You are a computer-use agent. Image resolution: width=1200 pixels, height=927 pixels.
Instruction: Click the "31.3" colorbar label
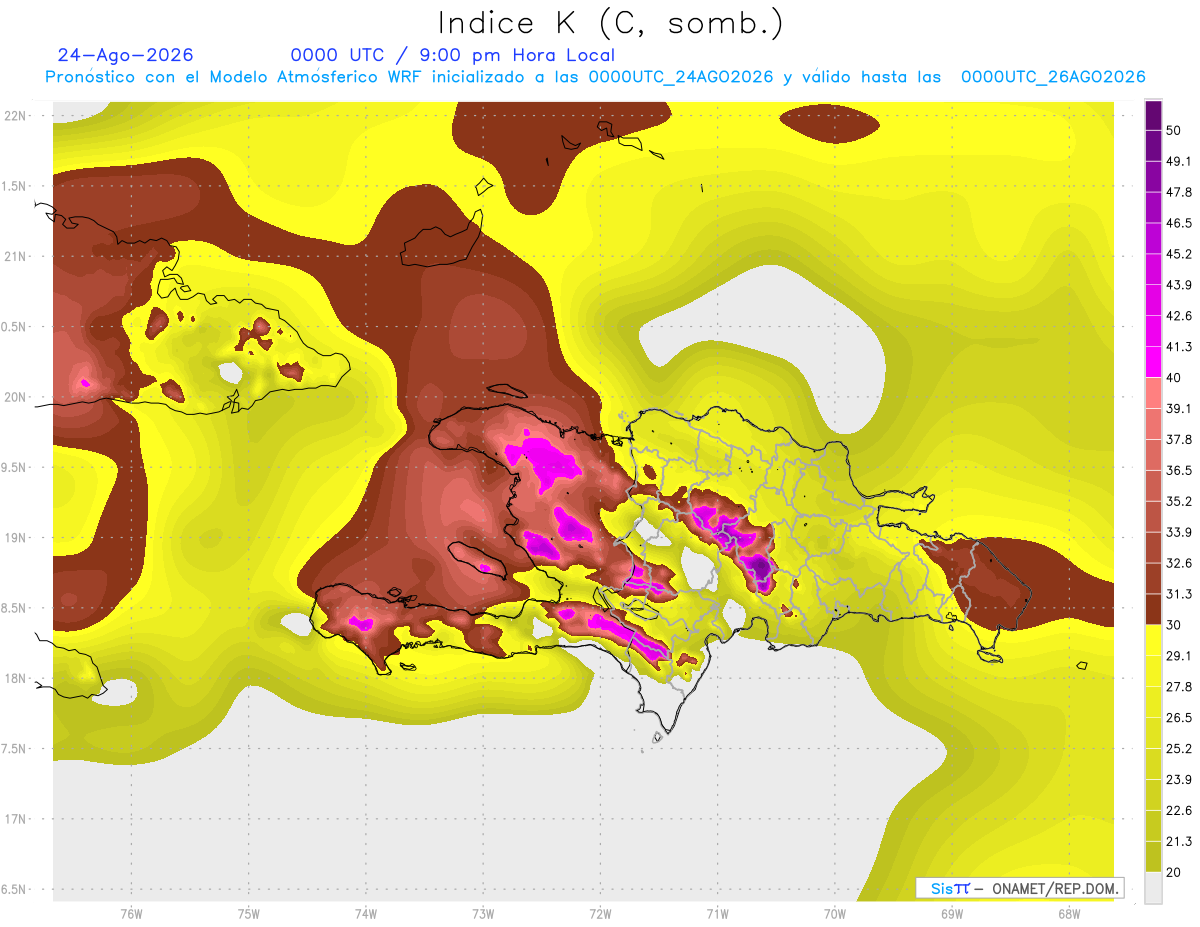pos(1179,594)
